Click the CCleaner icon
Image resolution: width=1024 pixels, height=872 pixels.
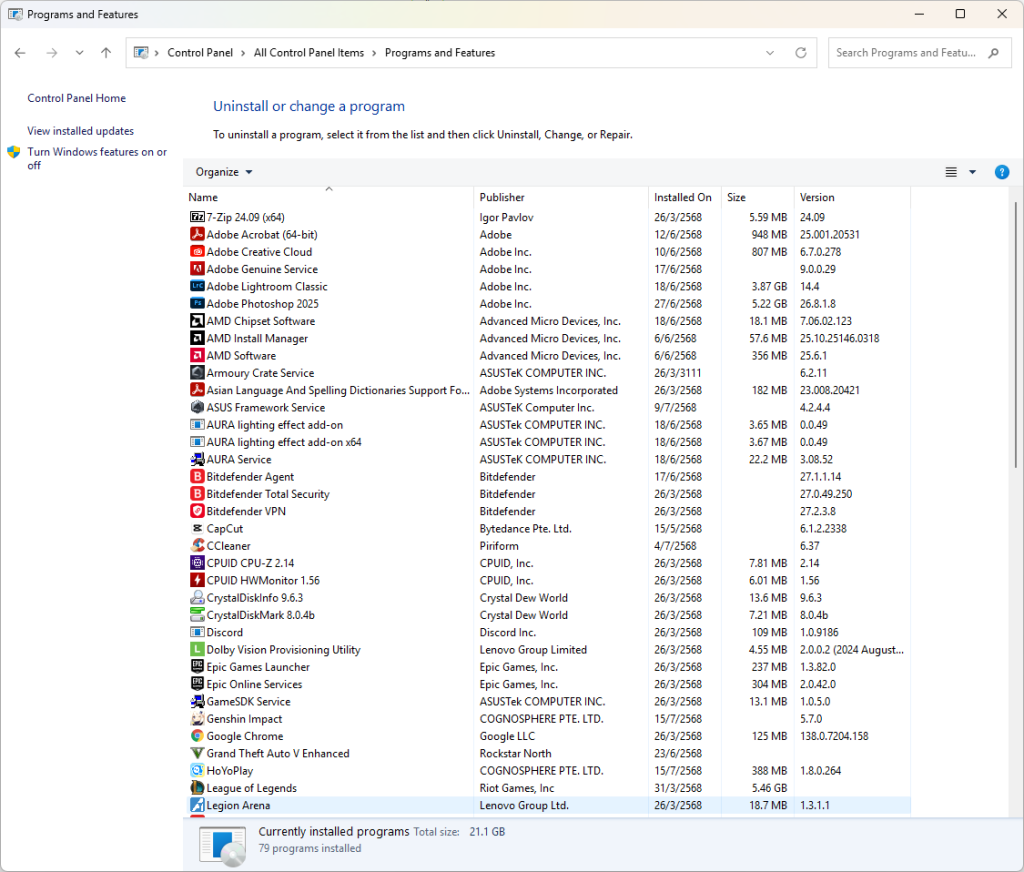click(x=197, y=546)
